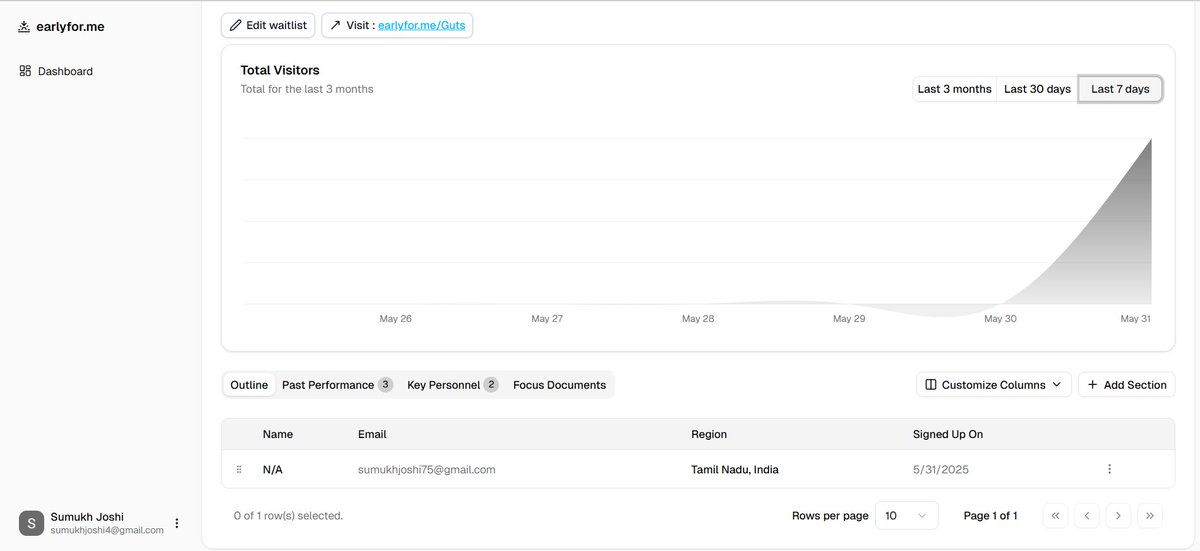Screen dimensions: 1200x551
Task: Go to the previous page of results
Action: tap(1086, 516)
